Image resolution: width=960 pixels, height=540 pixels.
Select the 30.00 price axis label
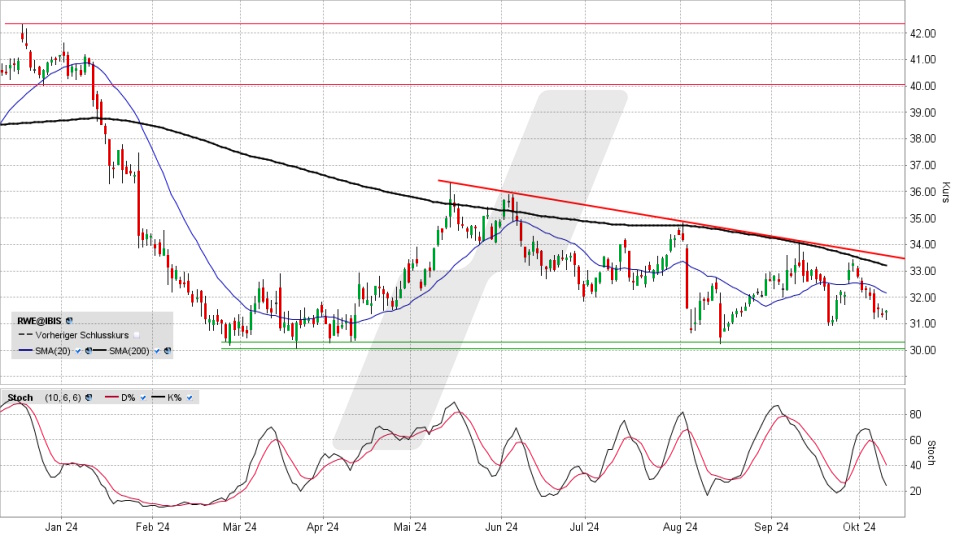tap(922, 350)
